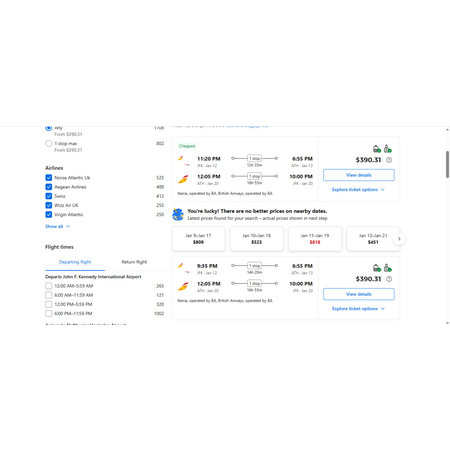Viewport: 450px width, 450px height.
Task: Click the price info icon beside first $390.31
Action: (389, 160)
